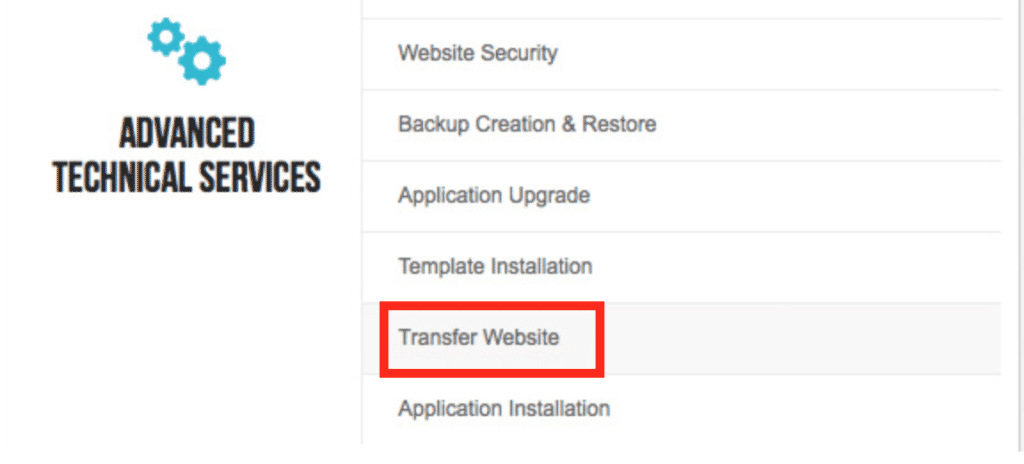Click the word Security in the first entry
The height and width of the screenshot is (464, 1024).
click(518, 54)
